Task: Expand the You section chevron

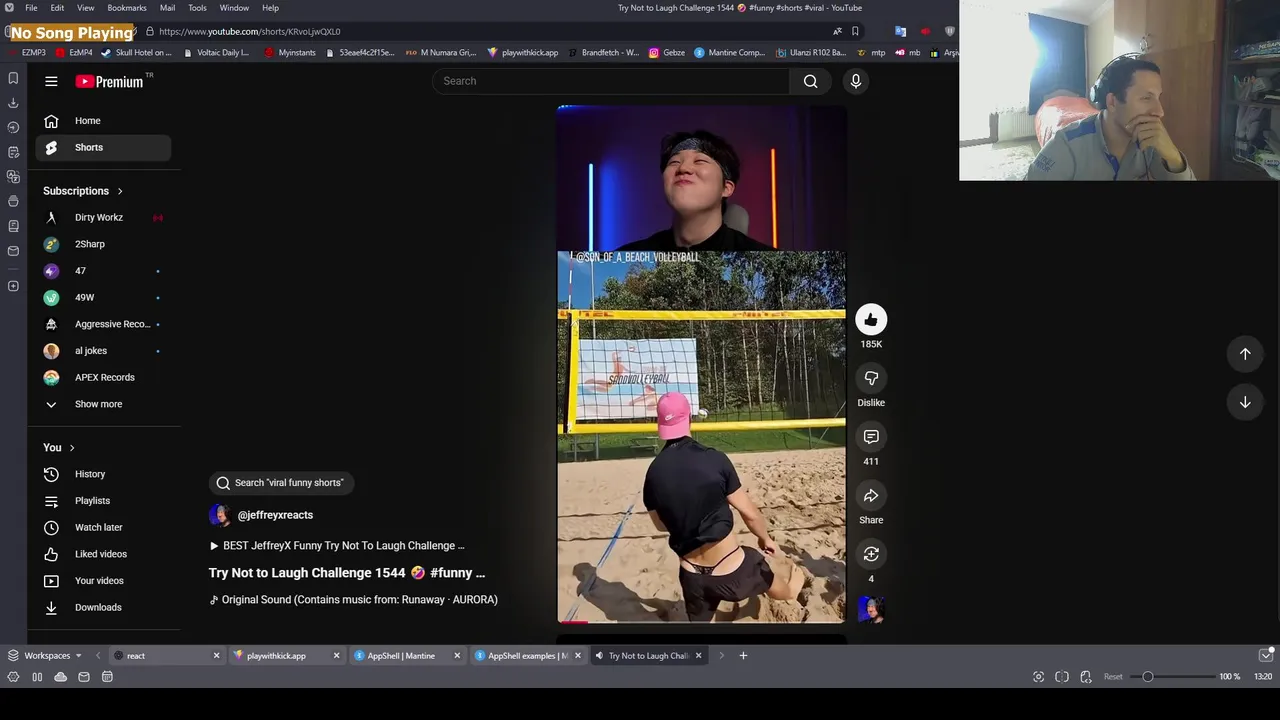Action: coord(72,448)
